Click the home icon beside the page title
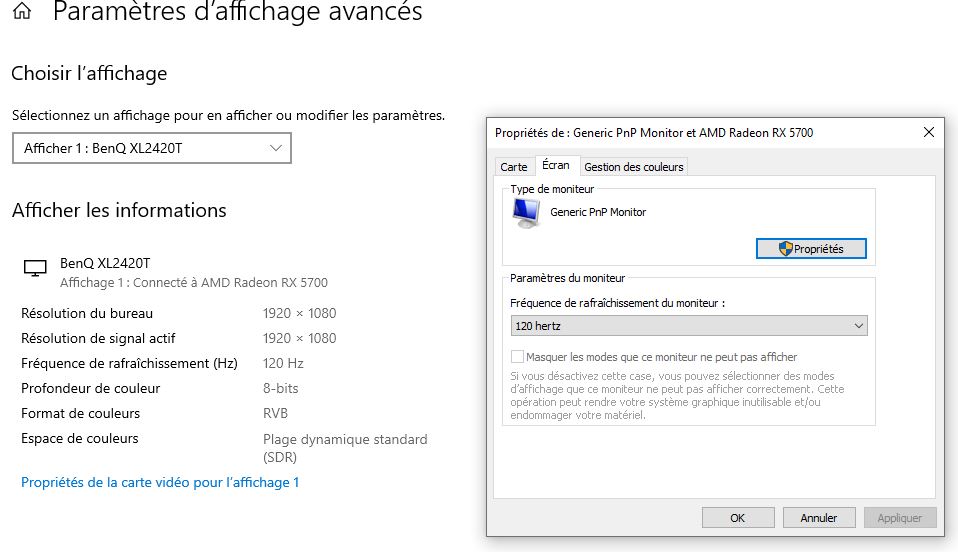 click(22, 13)
